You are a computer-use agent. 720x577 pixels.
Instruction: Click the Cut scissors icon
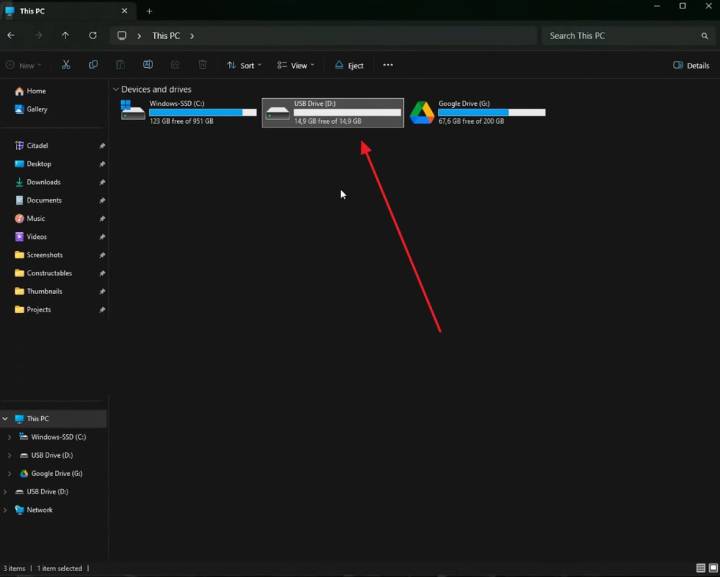pos(66,65)
